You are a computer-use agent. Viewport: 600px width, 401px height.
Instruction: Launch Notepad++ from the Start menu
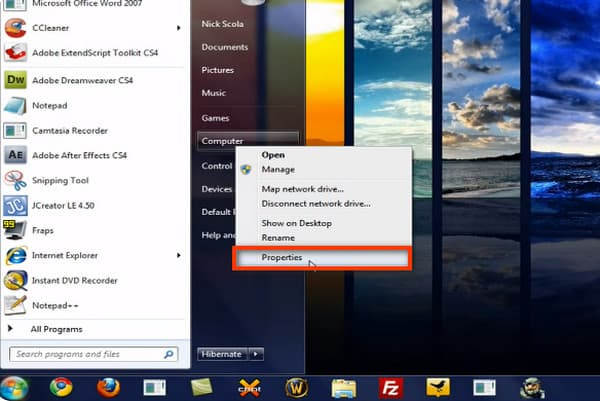tap(92, 305)
